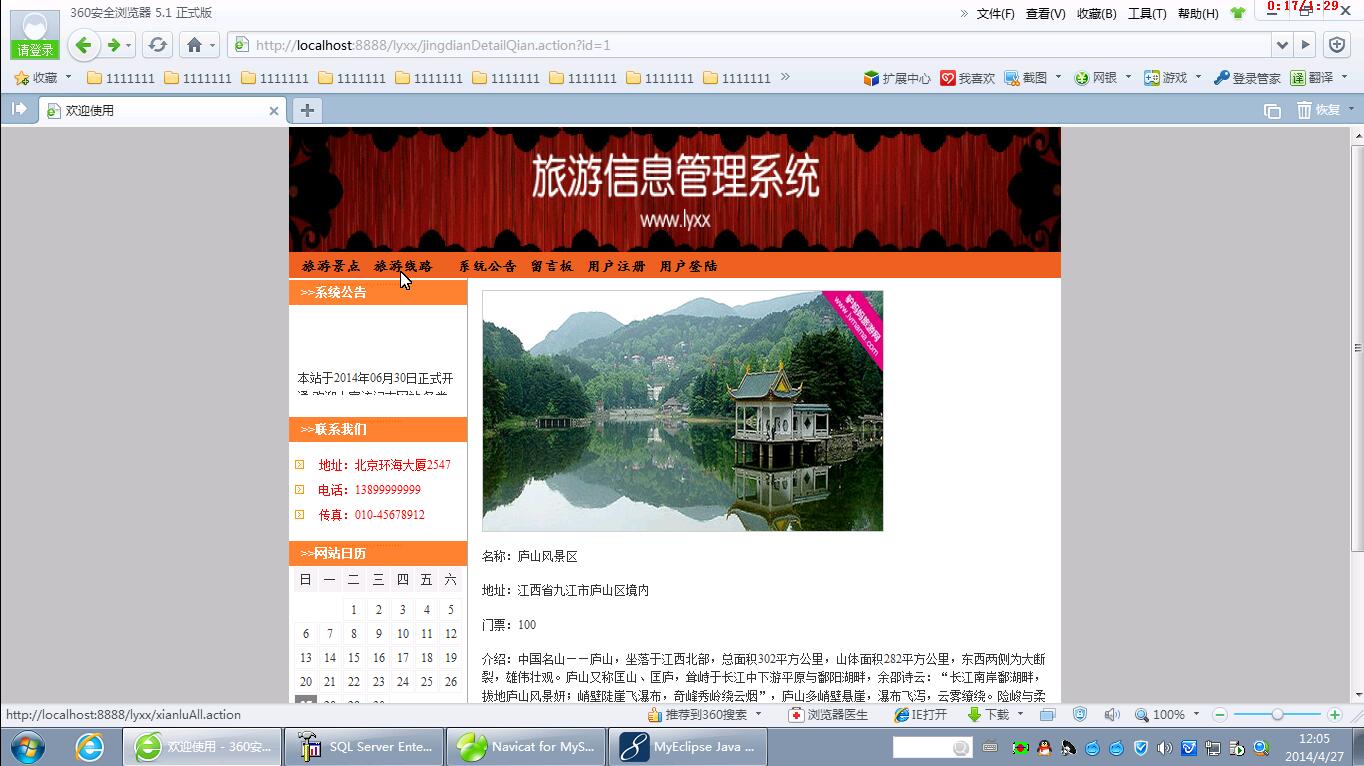Click the zoom-out minus button
The image size is (1364, 766).
(x=1220, y=715)
